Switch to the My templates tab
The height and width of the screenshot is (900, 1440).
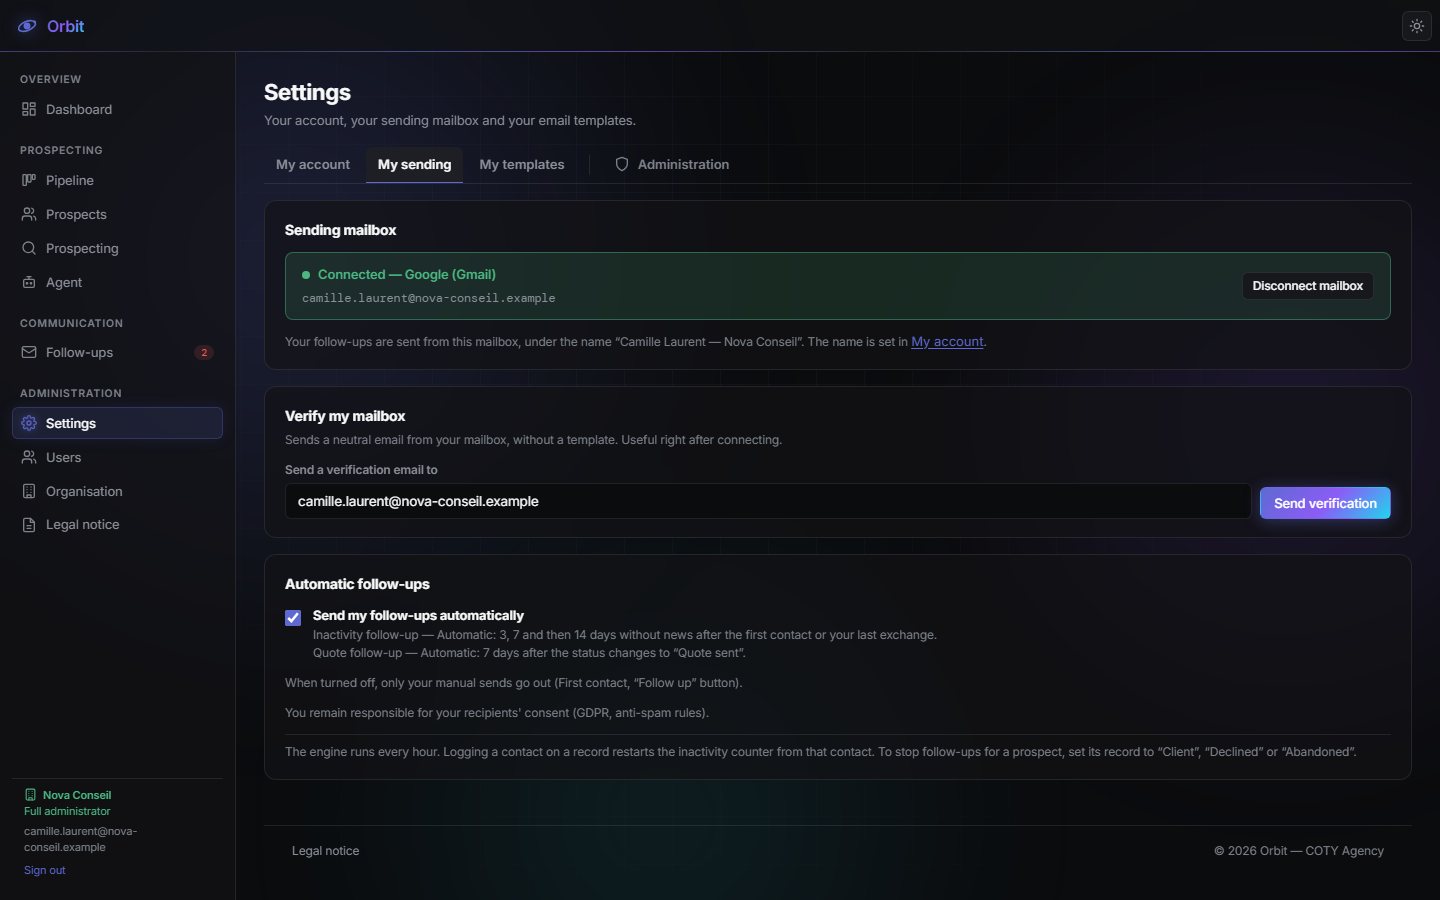[x=522, y=164]
